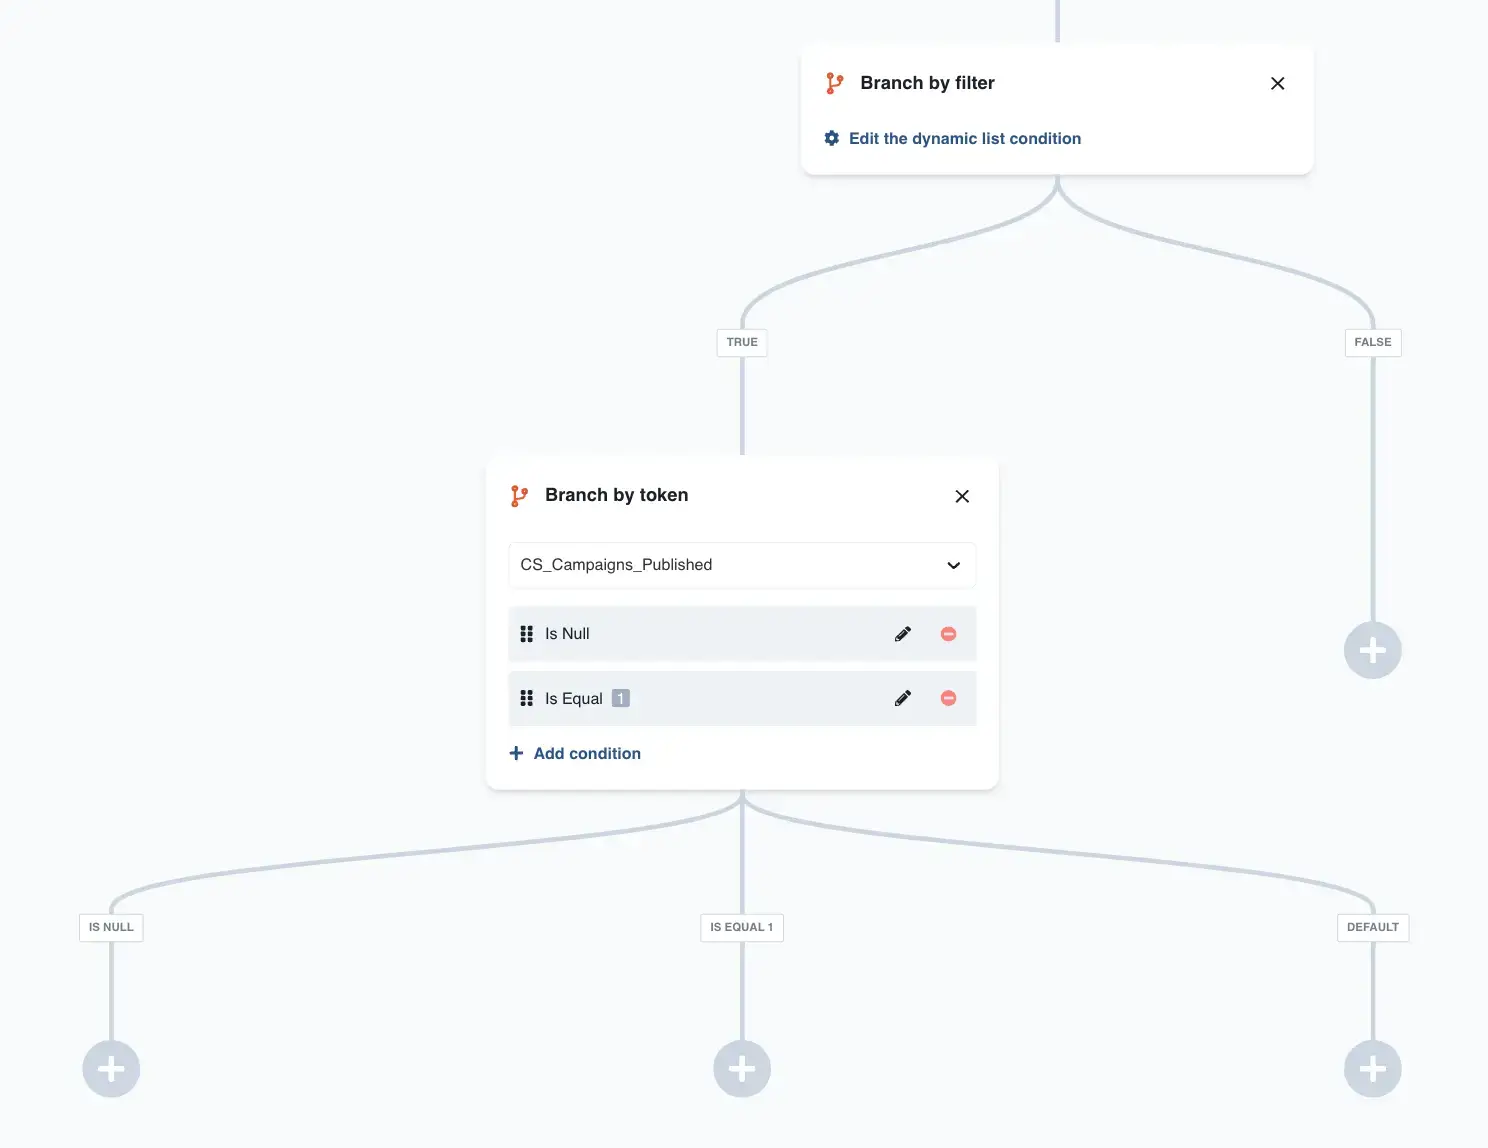
Task: Add a step under the IS NULL branch
Action: (x=111, y=1069)
